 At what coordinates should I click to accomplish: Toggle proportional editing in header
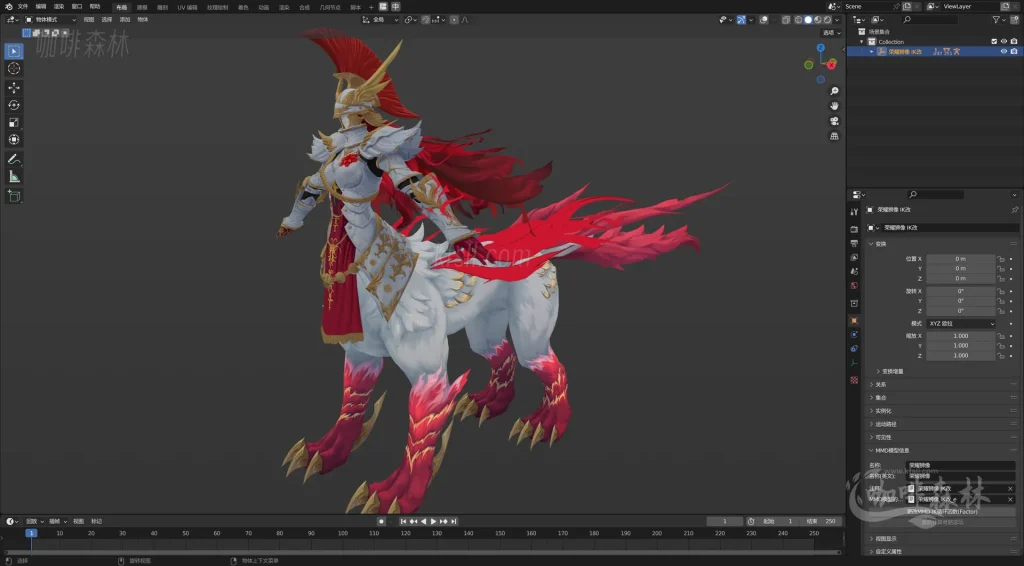(x=455, y=20)
